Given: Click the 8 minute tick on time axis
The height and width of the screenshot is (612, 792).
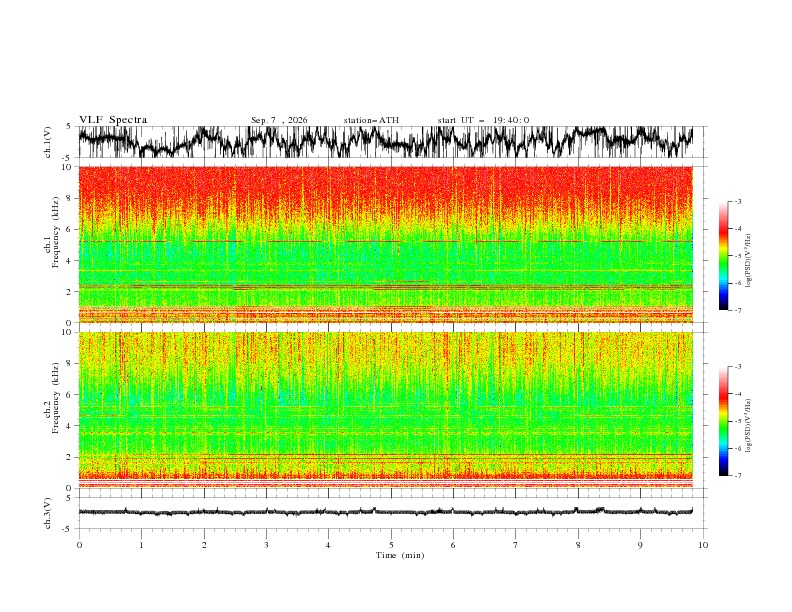Looking at the screenshot, I should 578,545.
